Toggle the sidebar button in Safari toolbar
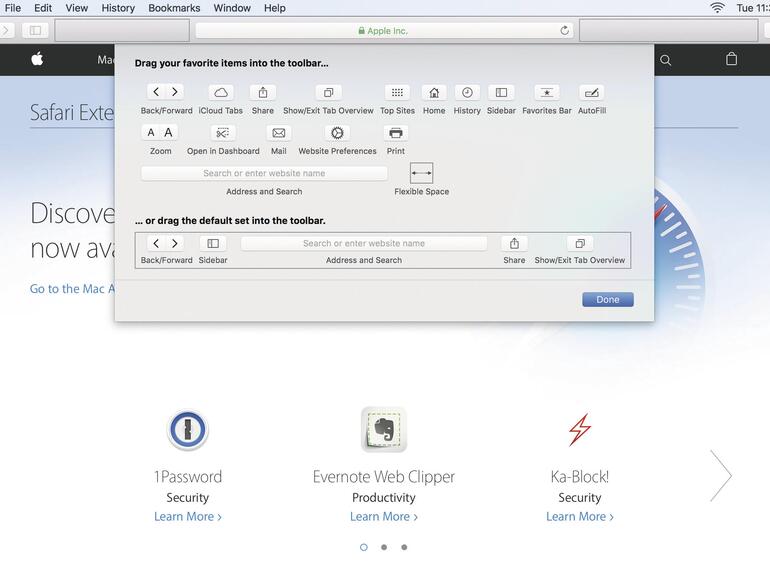This screenshot has height=578, width=770. [35, 30]
